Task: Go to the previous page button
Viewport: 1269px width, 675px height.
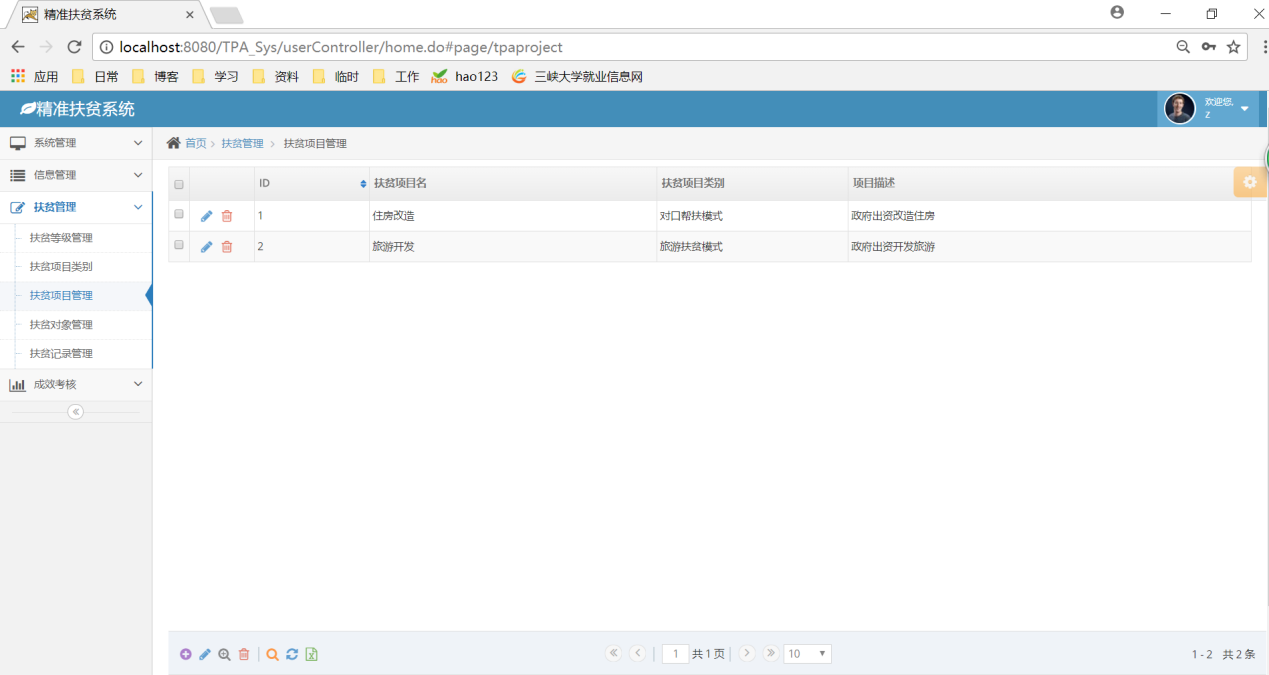Action: click(638, 653)
